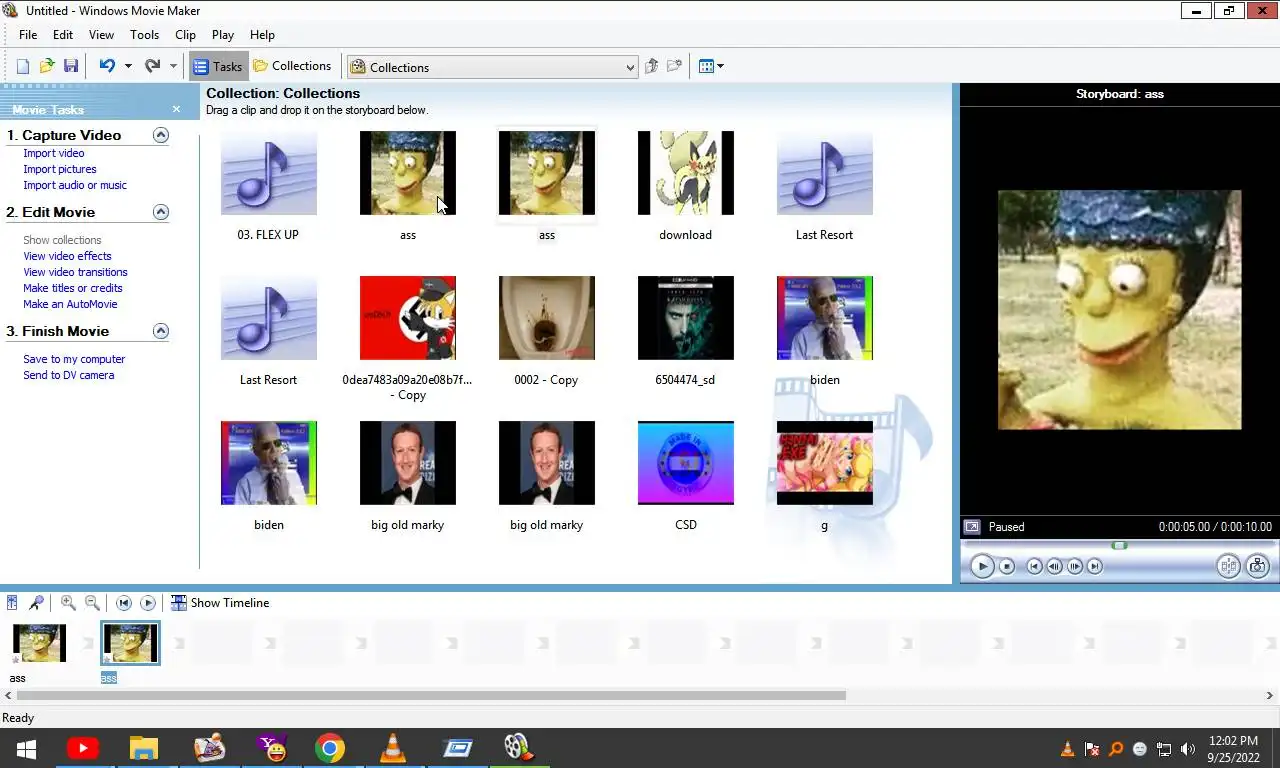Viewport: 1280px width, 768px height.
Task: Click the preview seek bar handle
Action: 1120,545
